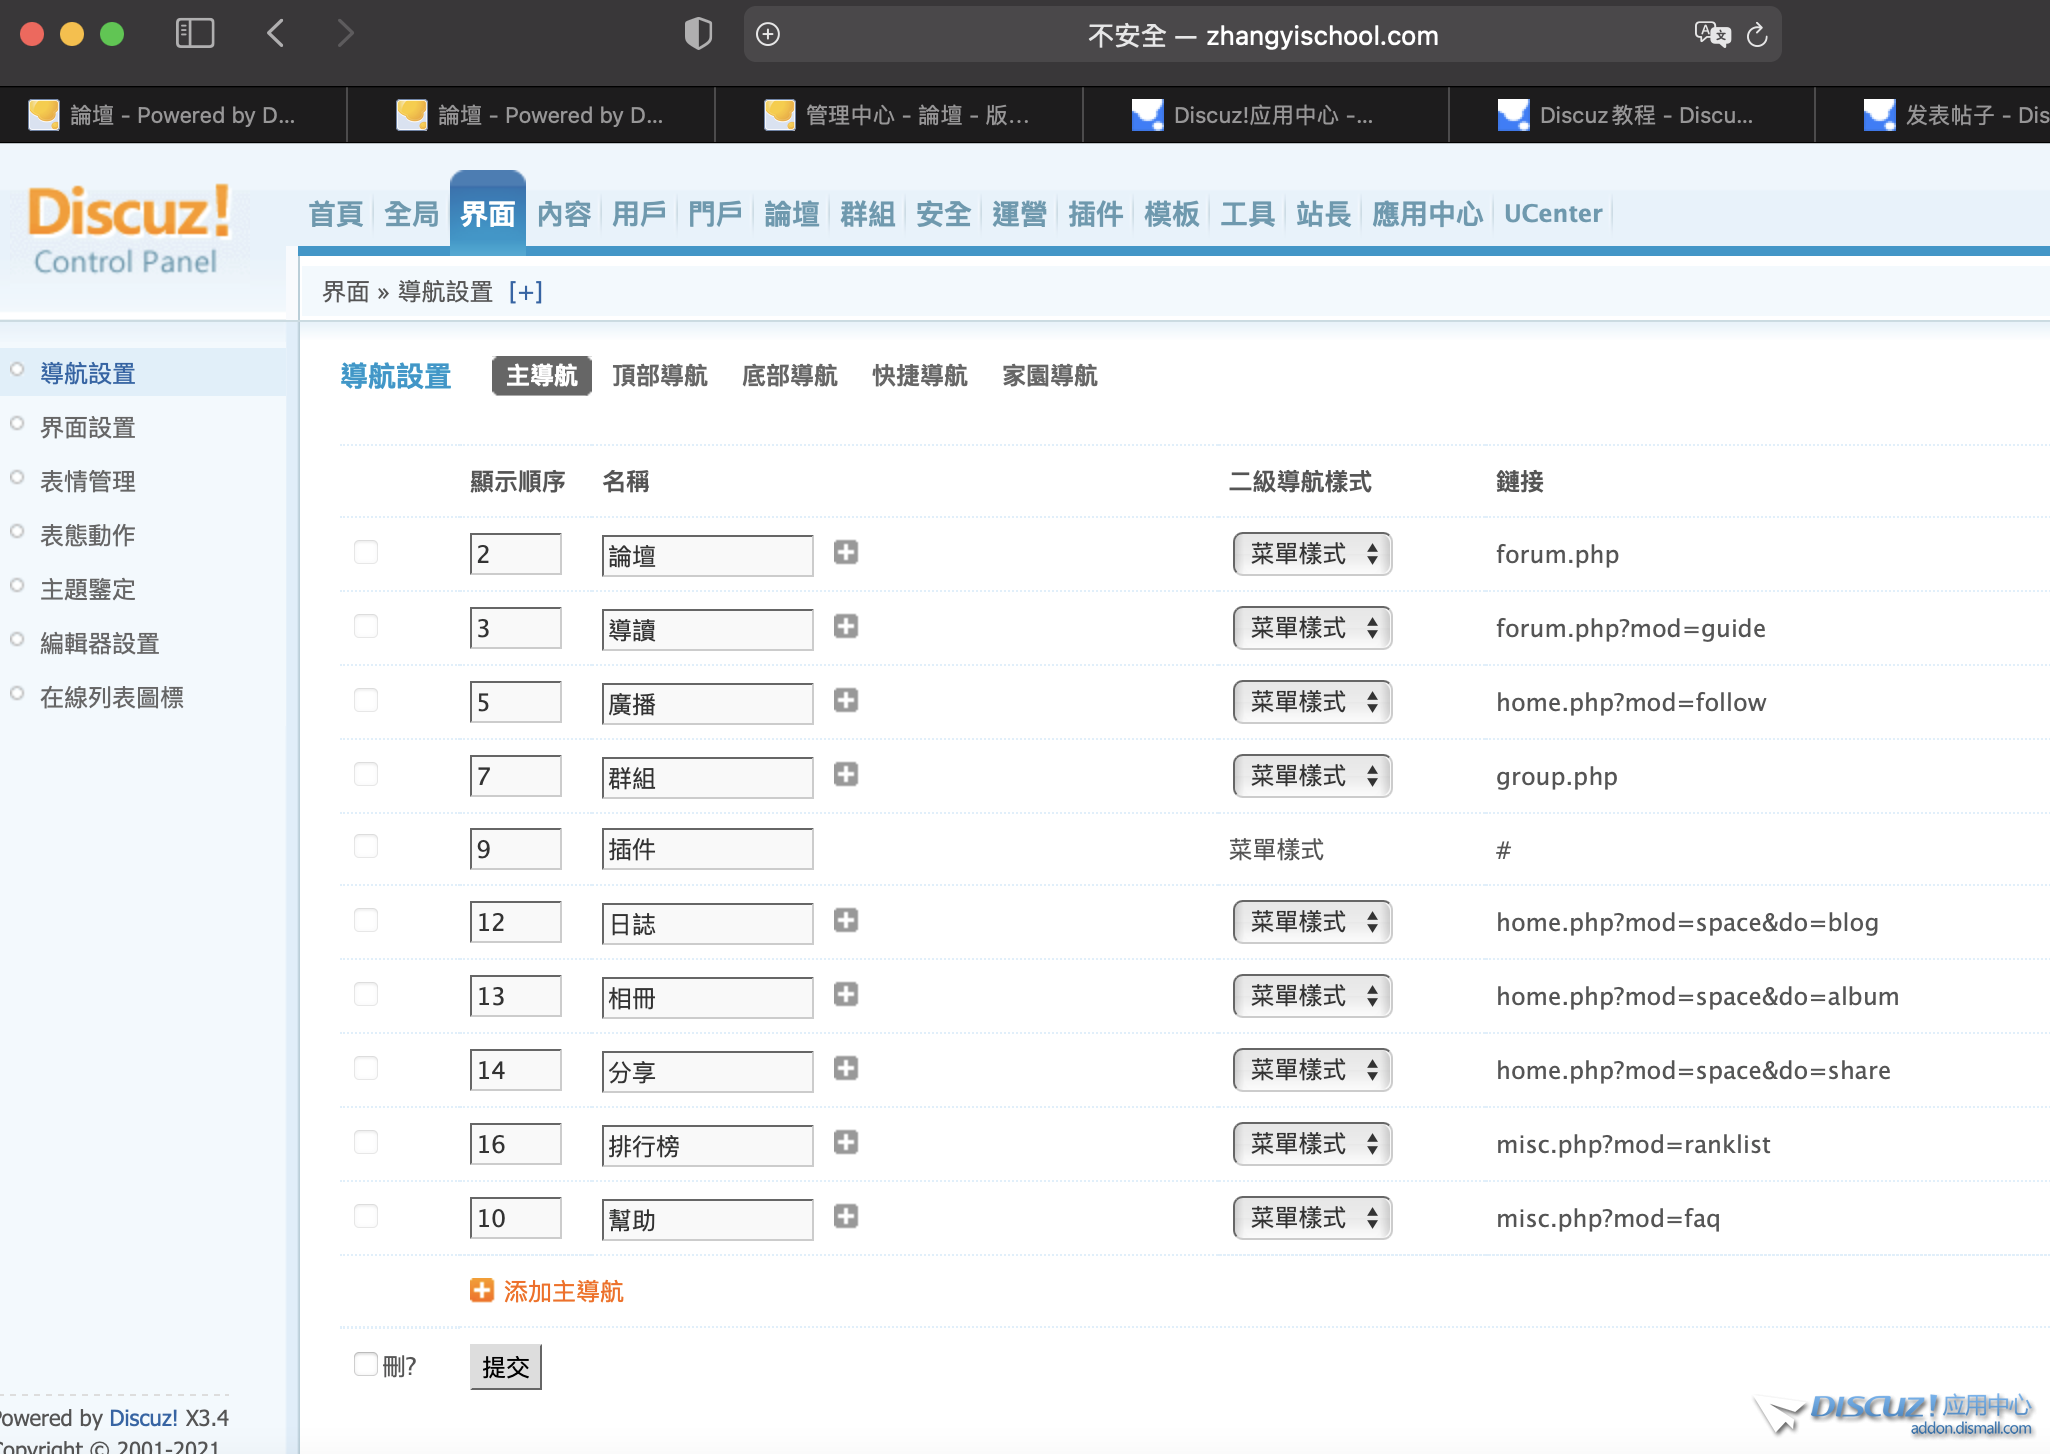Go back with Safari back arrow
Viewport: 2050px width, 1454px height.
coord(276,34)
